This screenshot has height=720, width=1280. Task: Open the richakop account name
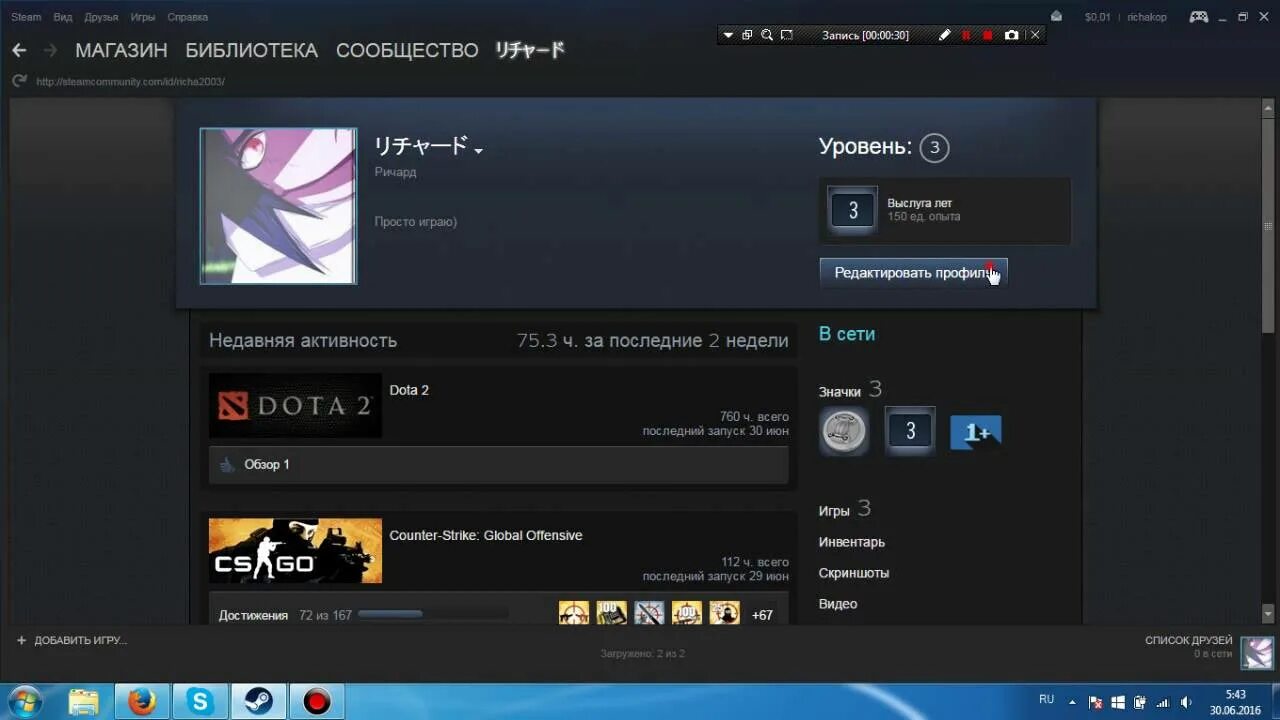pos(1146,17)
